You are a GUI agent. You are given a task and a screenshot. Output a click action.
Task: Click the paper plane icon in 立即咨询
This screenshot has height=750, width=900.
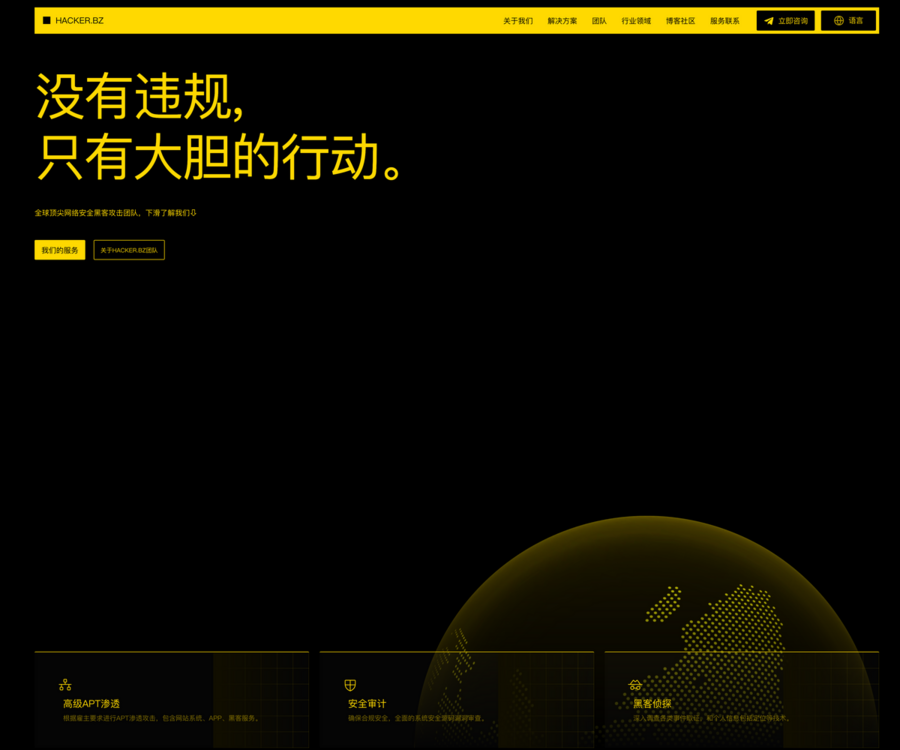[x=769, y=21]
